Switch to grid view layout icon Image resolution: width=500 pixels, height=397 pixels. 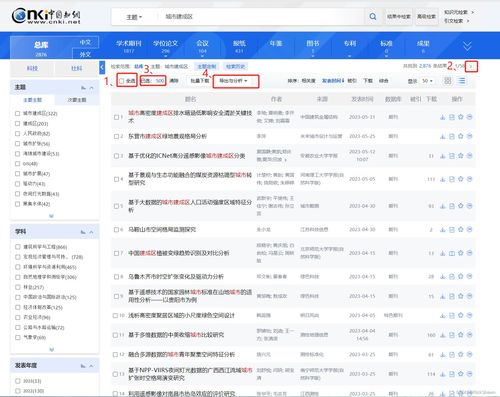[x=448, y=81]
